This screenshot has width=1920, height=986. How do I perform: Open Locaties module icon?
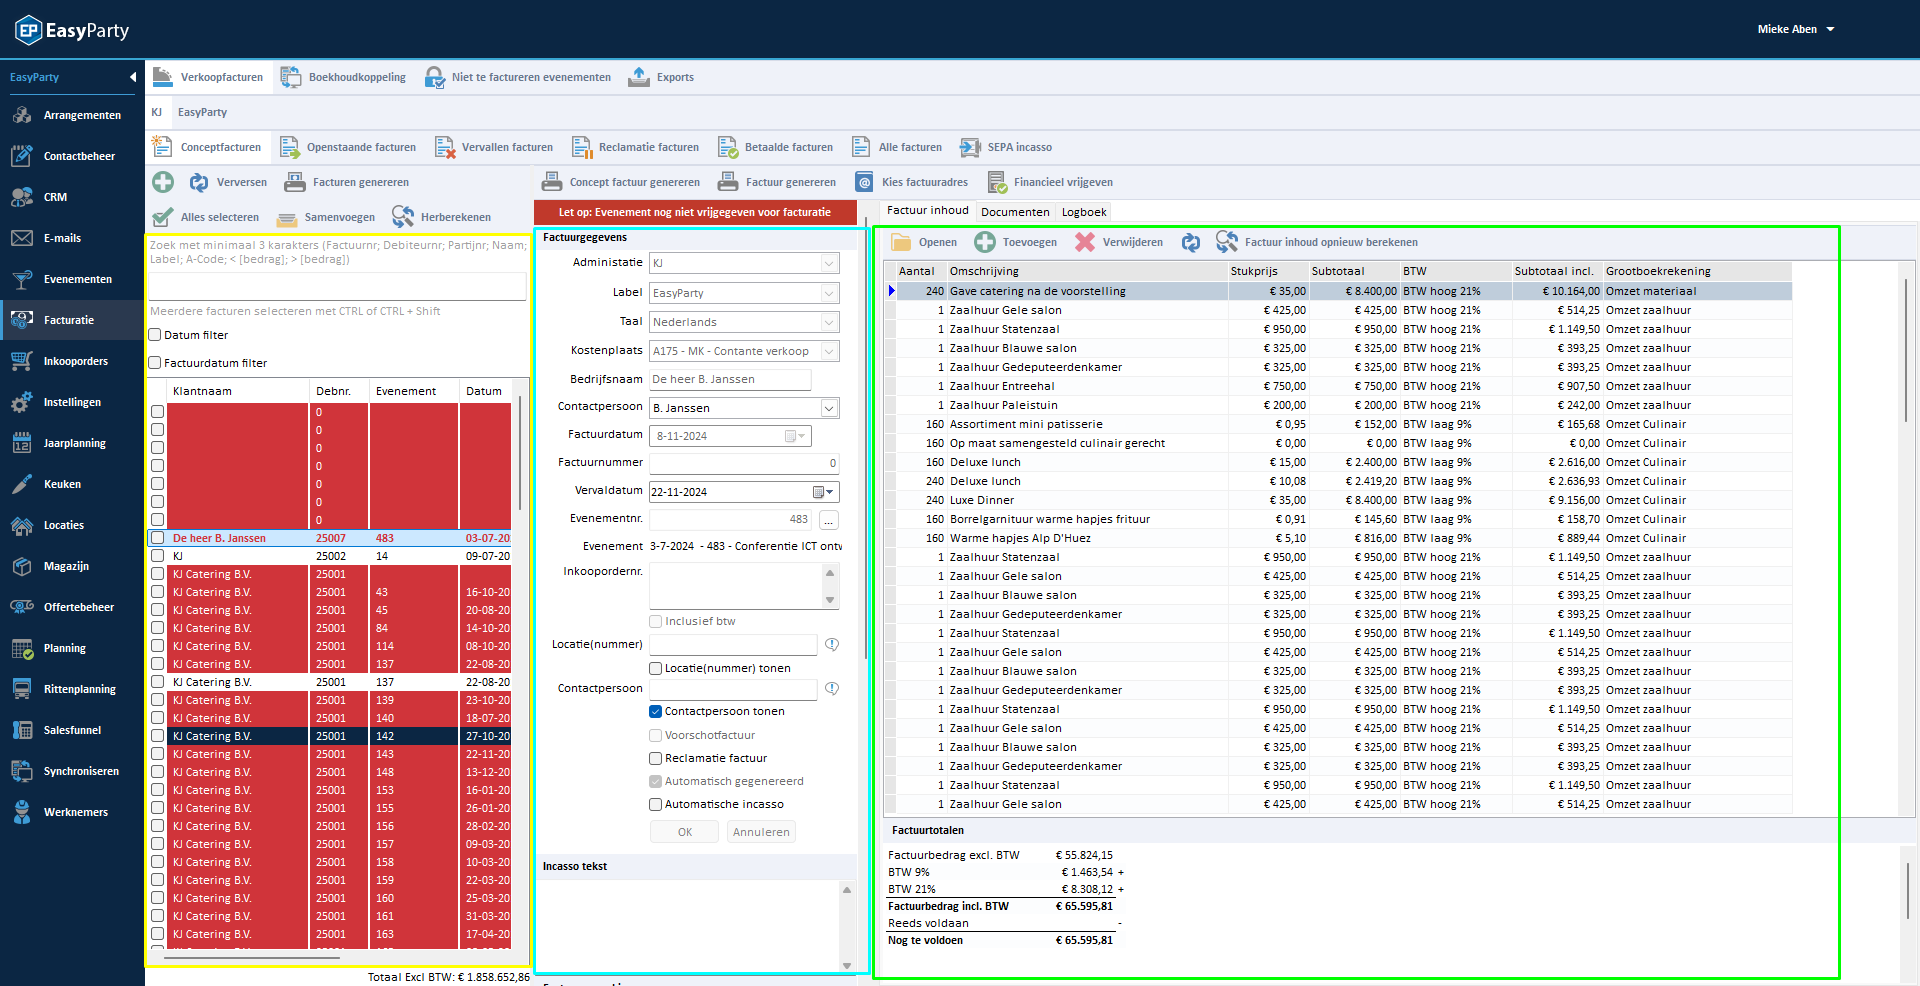tap(22, 525)
